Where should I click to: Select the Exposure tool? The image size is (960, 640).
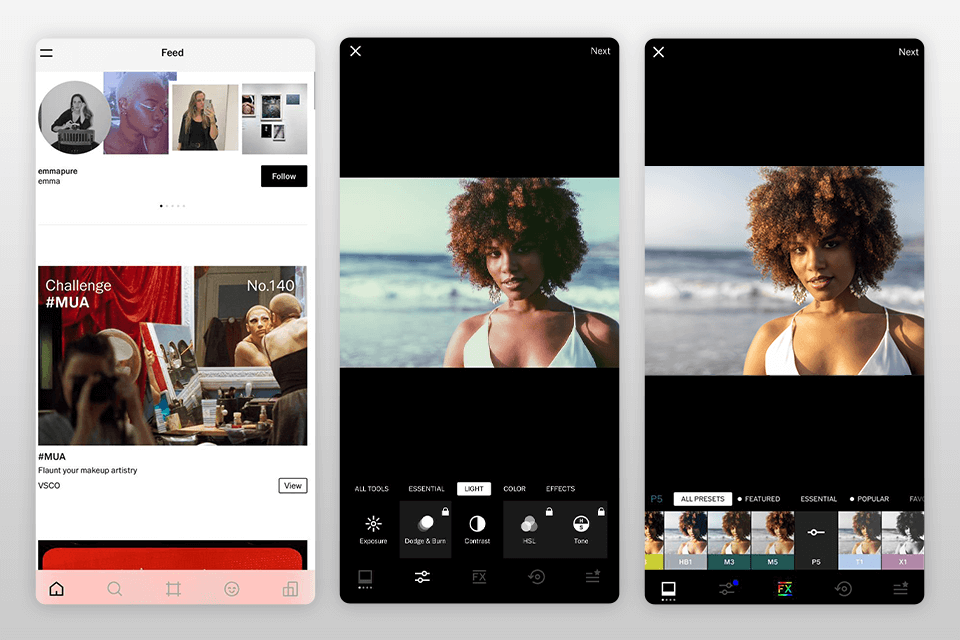373,530
